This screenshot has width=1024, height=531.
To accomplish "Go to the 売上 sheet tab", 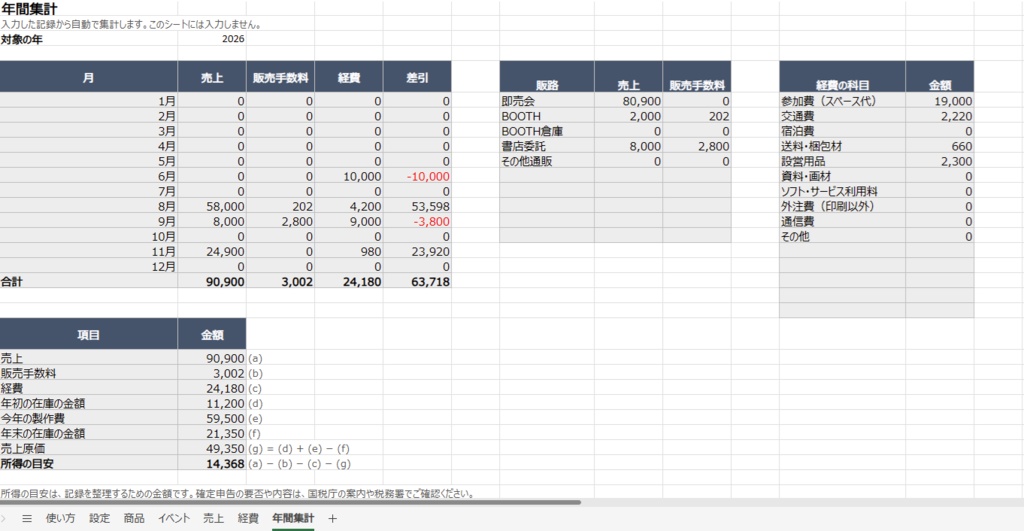I will (x=213, y=519).
